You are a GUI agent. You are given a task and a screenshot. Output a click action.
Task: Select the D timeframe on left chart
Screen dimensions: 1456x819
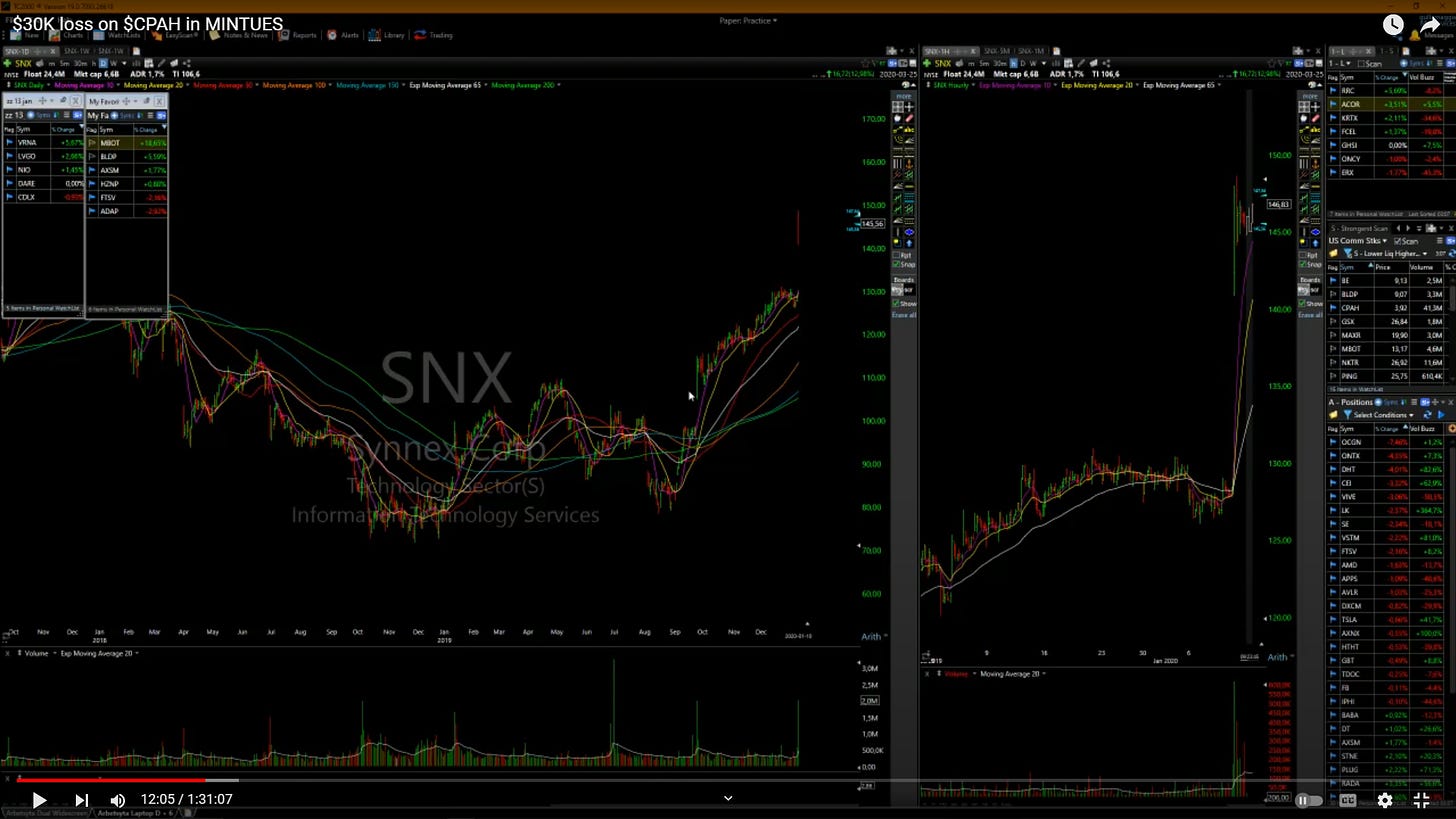102,63
